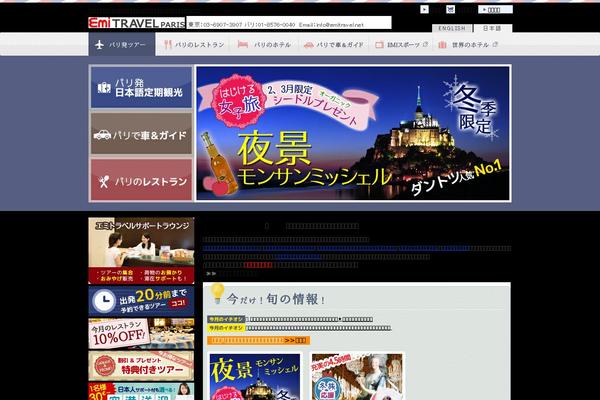Open 世界のホテル nav item
Image resolution: width=600 pixels, height=400 pixels.
pos(468,45)
